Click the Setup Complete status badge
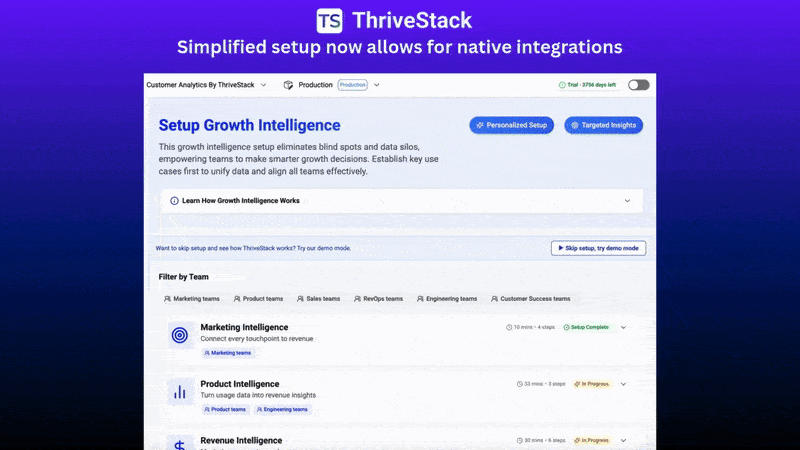Screen dimensions: 800x450 [586, 328]
